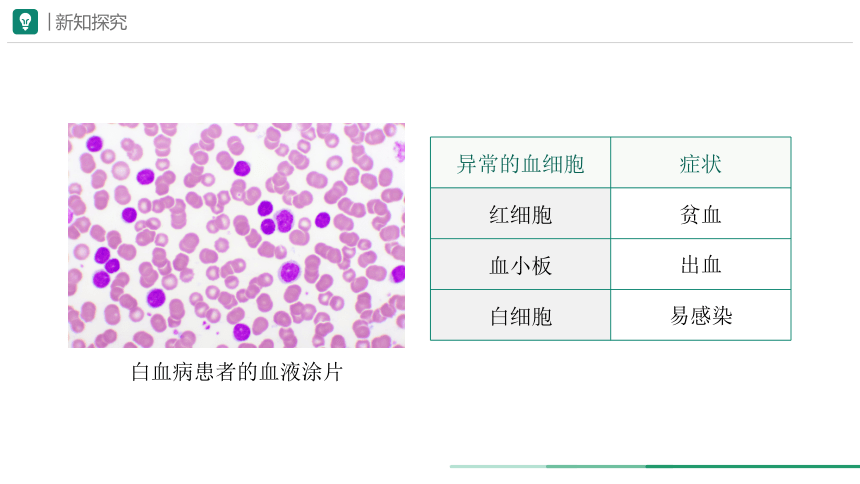Select the 新知探究 heading text

pos(90,22)
